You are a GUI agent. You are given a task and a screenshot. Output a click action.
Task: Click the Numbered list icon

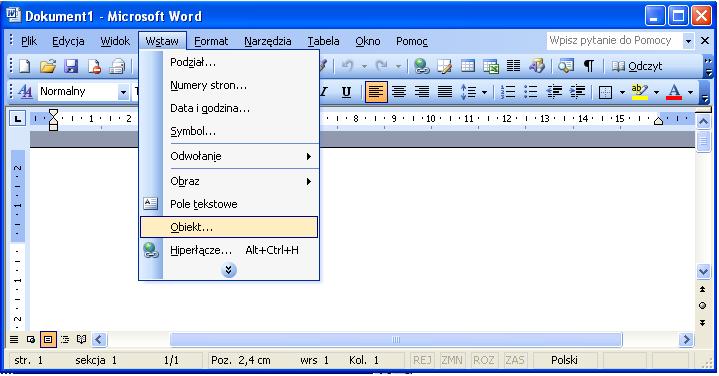(508, 92)
